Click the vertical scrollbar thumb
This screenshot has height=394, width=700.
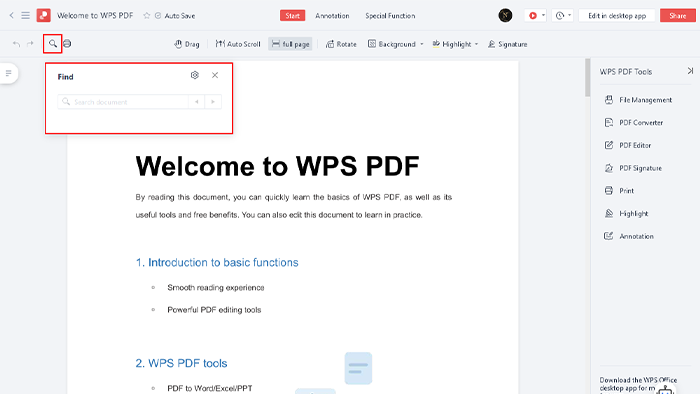coord(588,77)
